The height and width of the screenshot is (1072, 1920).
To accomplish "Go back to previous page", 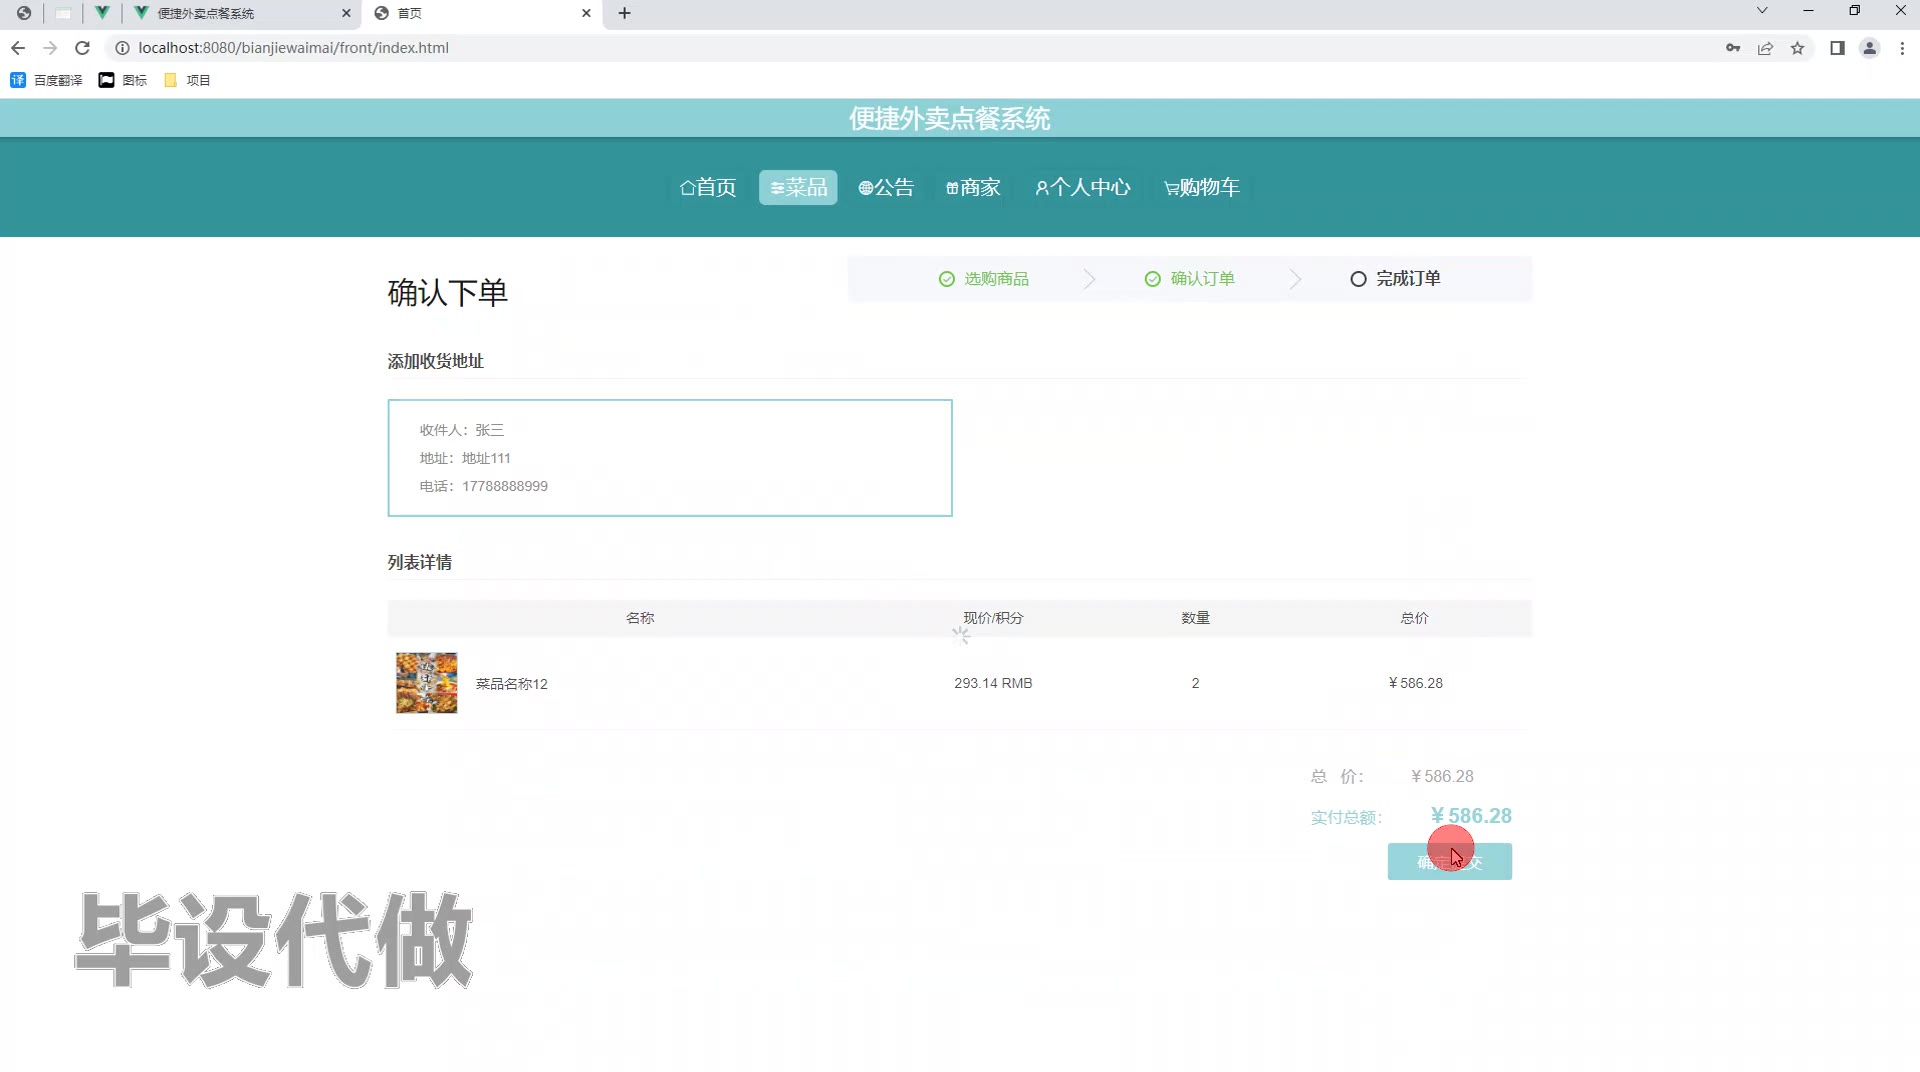I will click(18, 48).
